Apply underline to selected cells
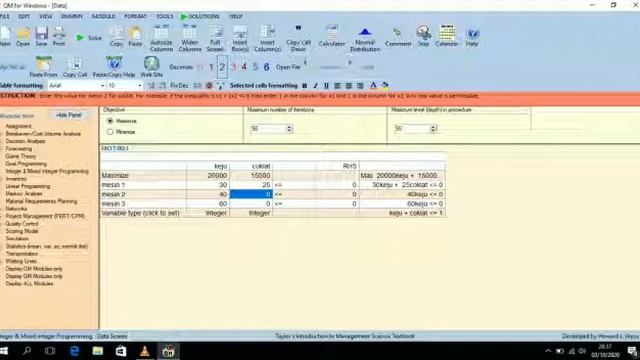This screenshot has height=360, width=640. [x=326, y=86]
